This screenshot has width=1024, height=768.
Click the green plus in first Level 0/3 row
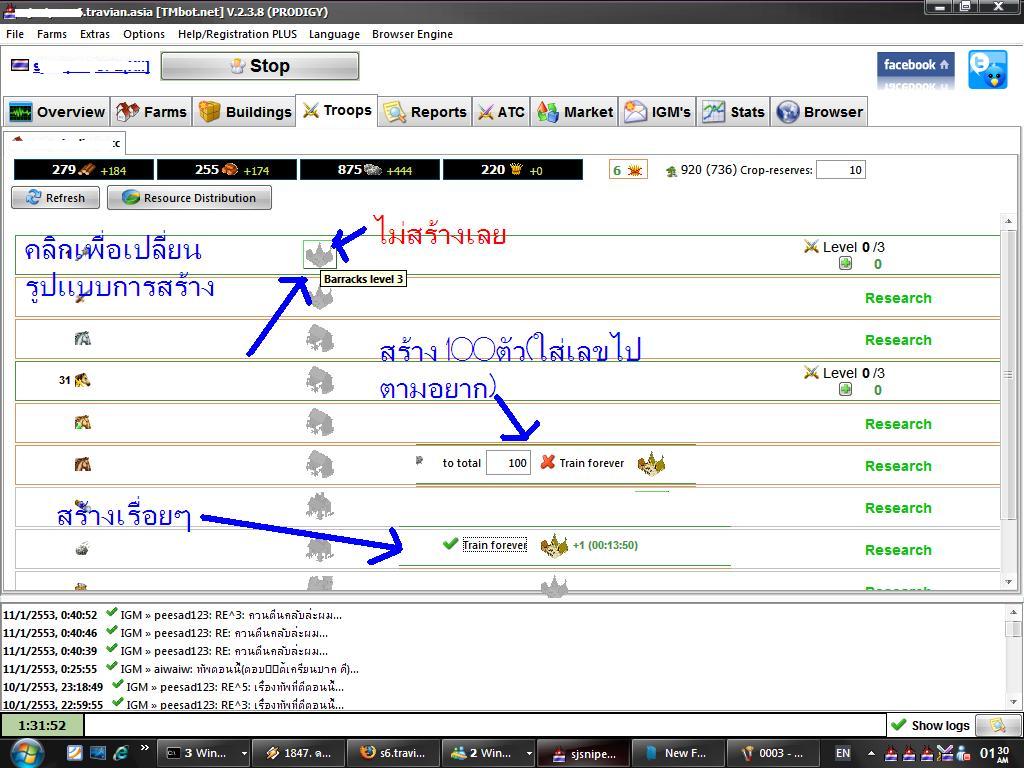click(x=845, y=263)
